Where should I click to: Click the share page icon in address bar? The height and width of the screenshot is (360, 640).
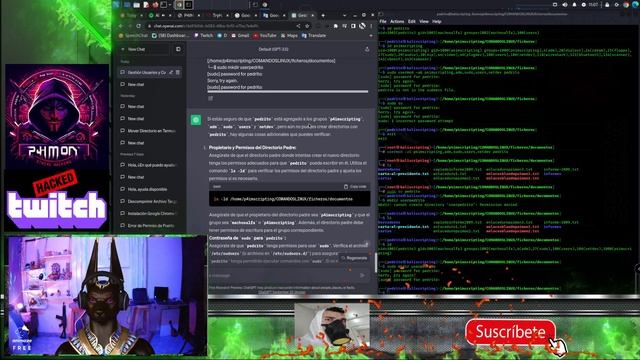(x=298, y=26)
